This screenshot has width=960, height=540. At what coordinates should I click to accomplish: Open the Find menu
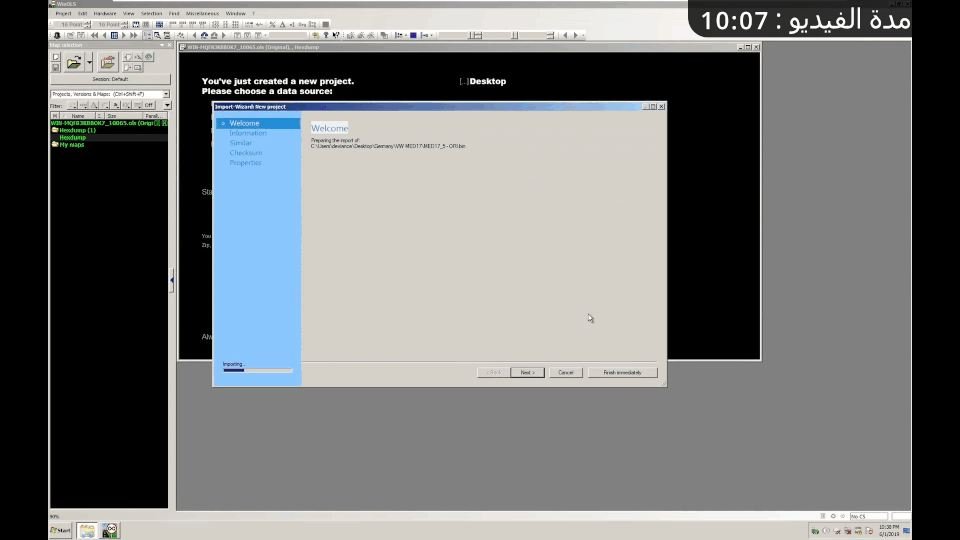click(174, 13)
